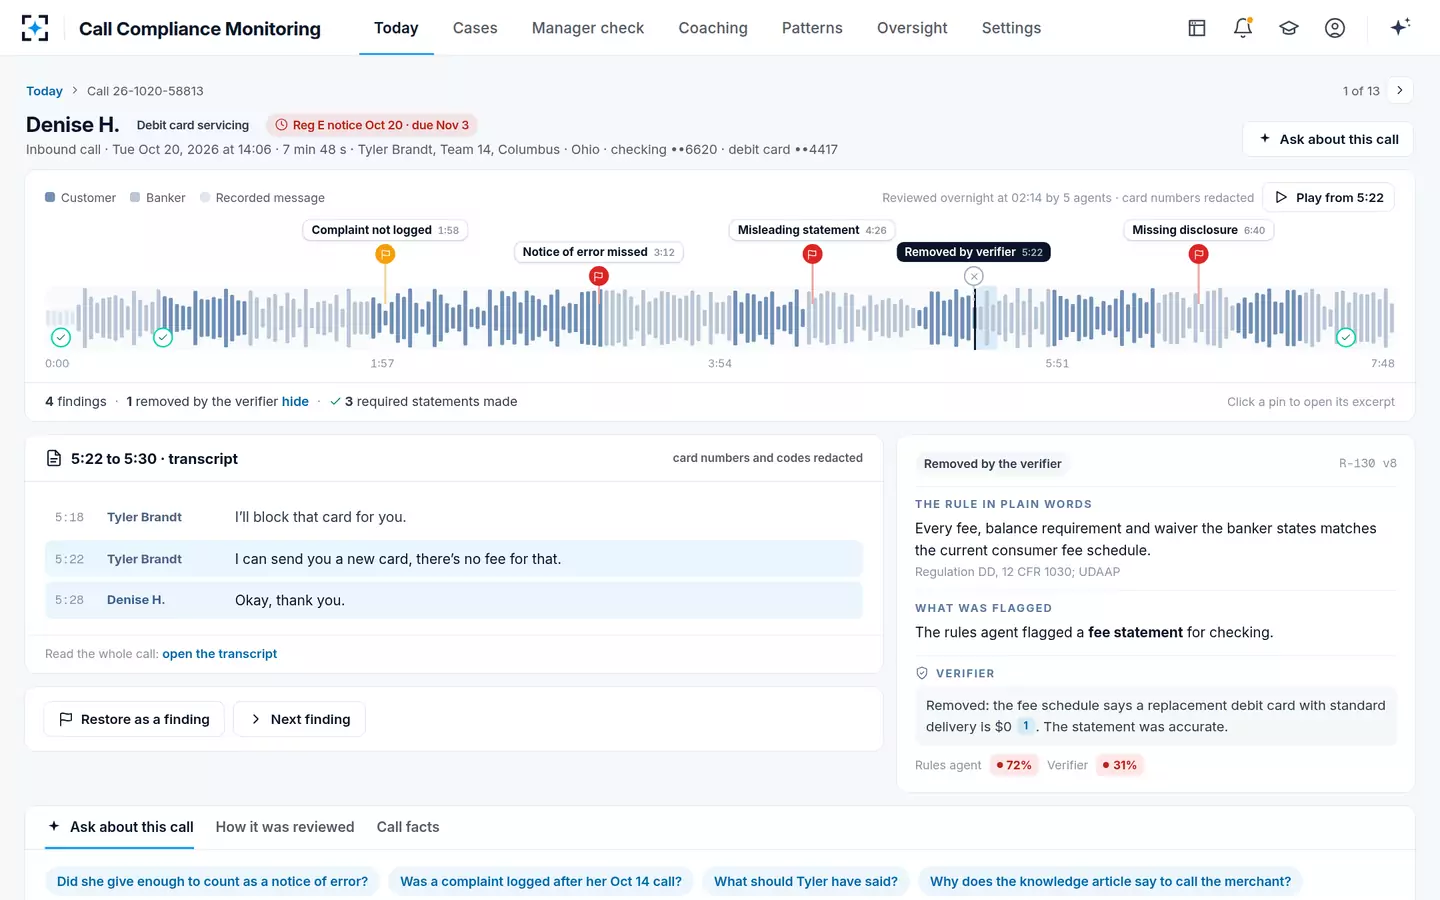Go back via the Today breadcrumb
The height and width of the screenshot is (900, 1440).
click(44, 91)
